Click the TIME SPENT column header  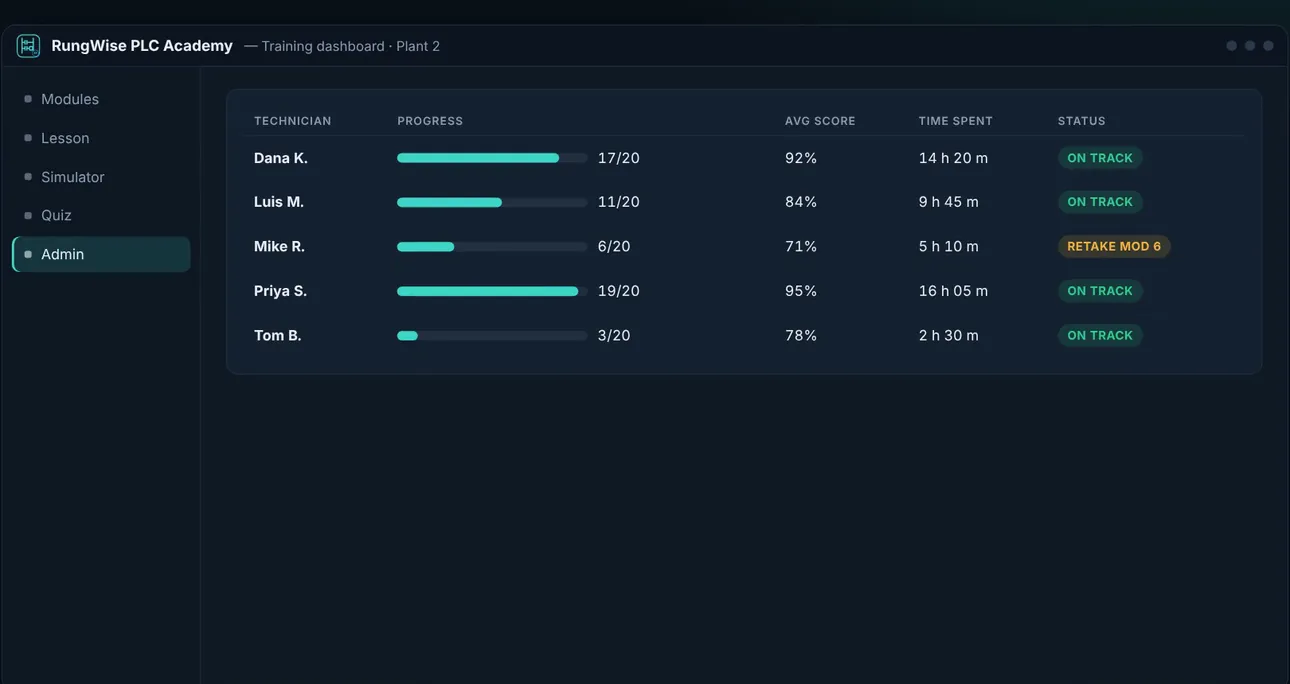(x=956, y=121)
